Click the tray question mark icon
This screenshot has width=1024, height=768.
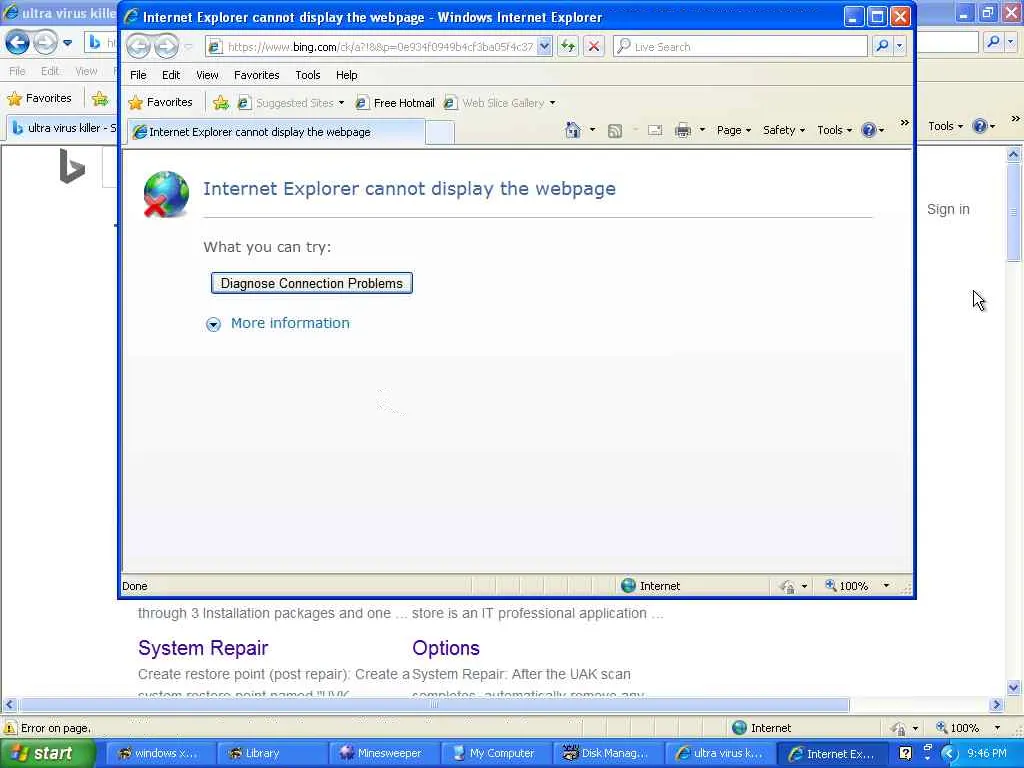click(905, 753)
